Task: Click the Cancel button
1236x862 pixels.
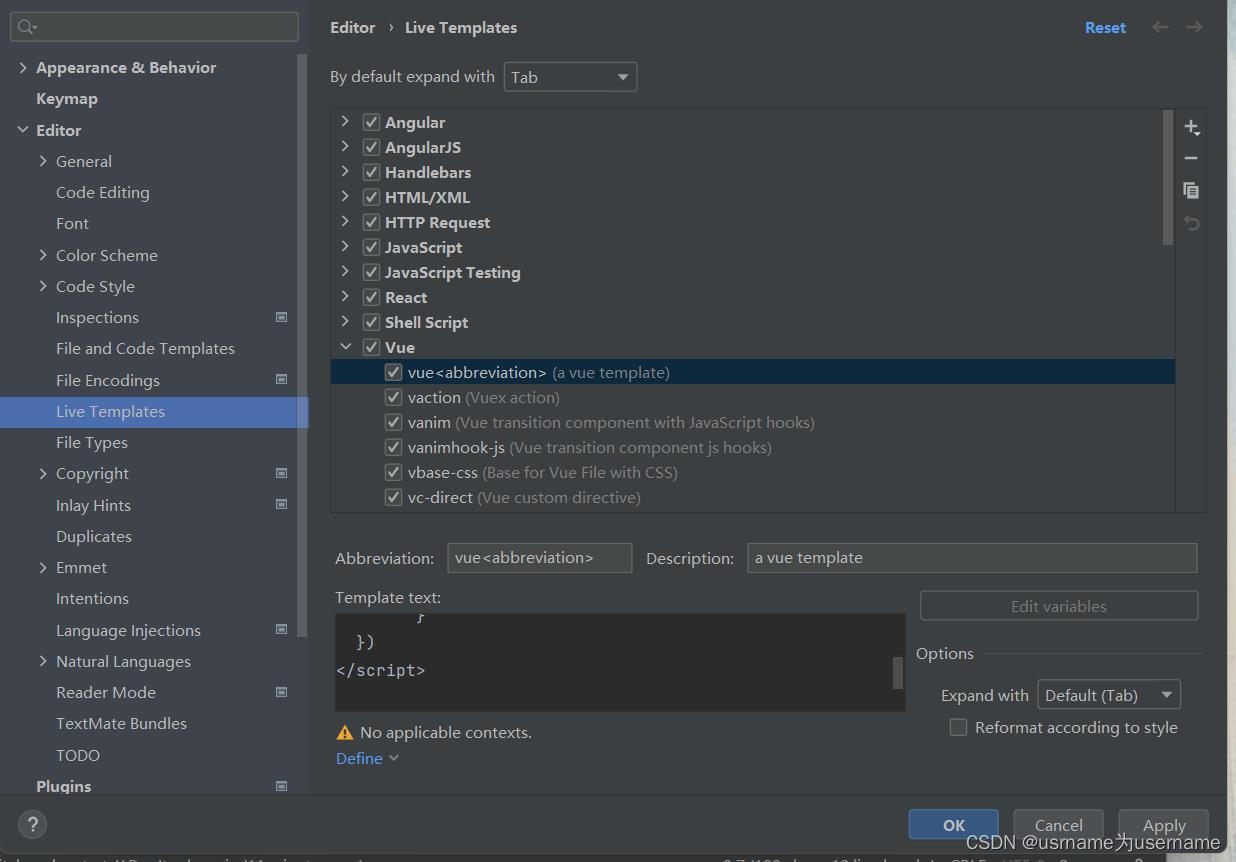Action: coord(1058,825)
